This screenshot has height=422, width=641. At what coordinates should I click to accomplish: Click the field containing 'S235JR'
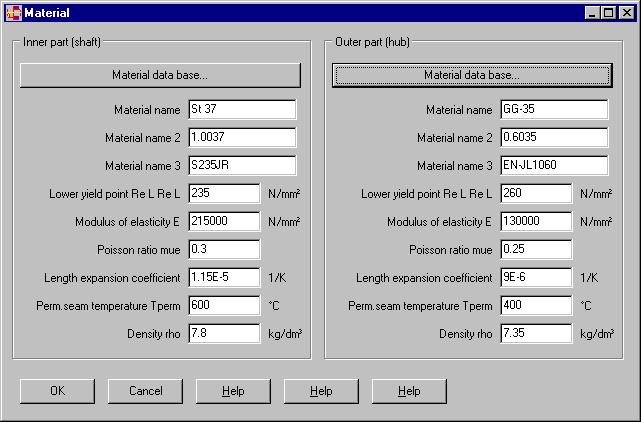pos(241,166)
